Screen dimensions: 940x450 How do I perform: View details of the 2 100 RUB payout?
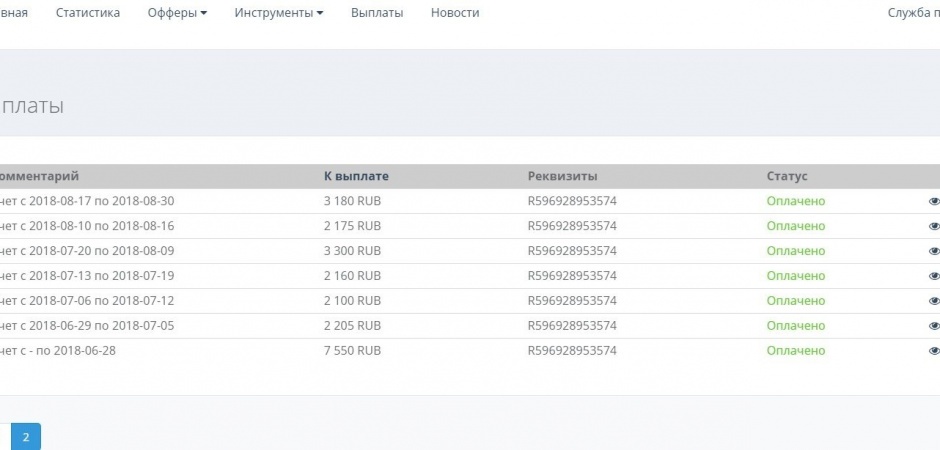pyautogui.click(x=934, y=301)
